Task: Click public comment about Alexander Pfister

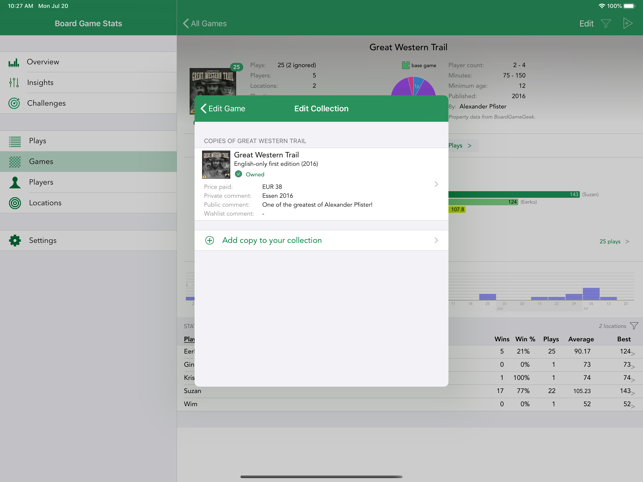Action: [317, 205]
